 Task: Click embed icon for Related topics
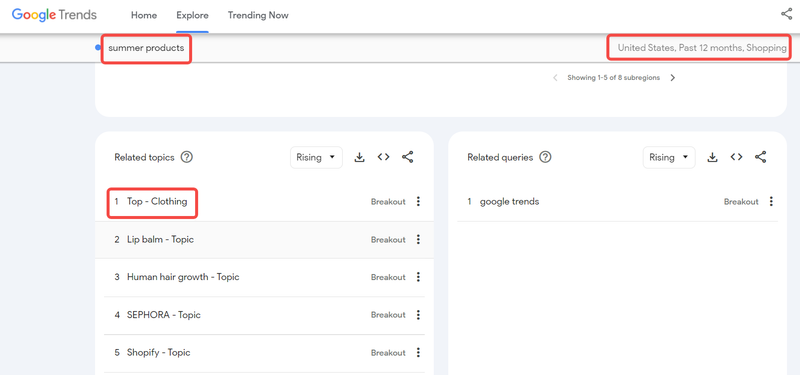click(384, 157)
